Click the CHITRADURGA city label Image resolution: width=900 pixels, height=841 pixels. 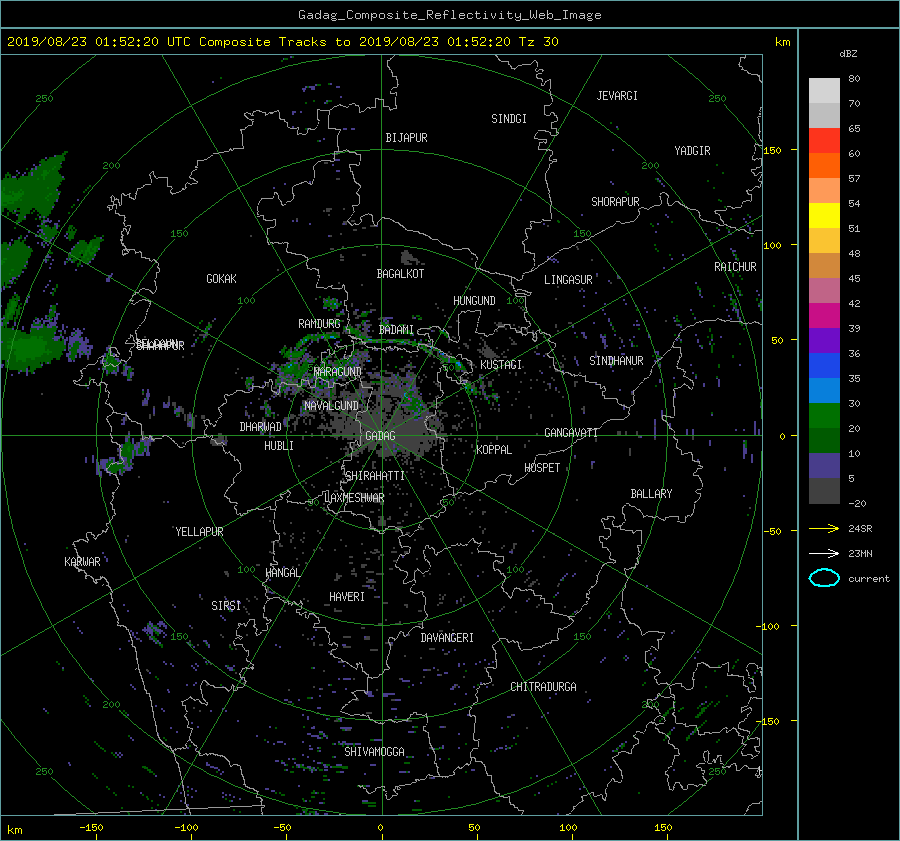[543, 687]
